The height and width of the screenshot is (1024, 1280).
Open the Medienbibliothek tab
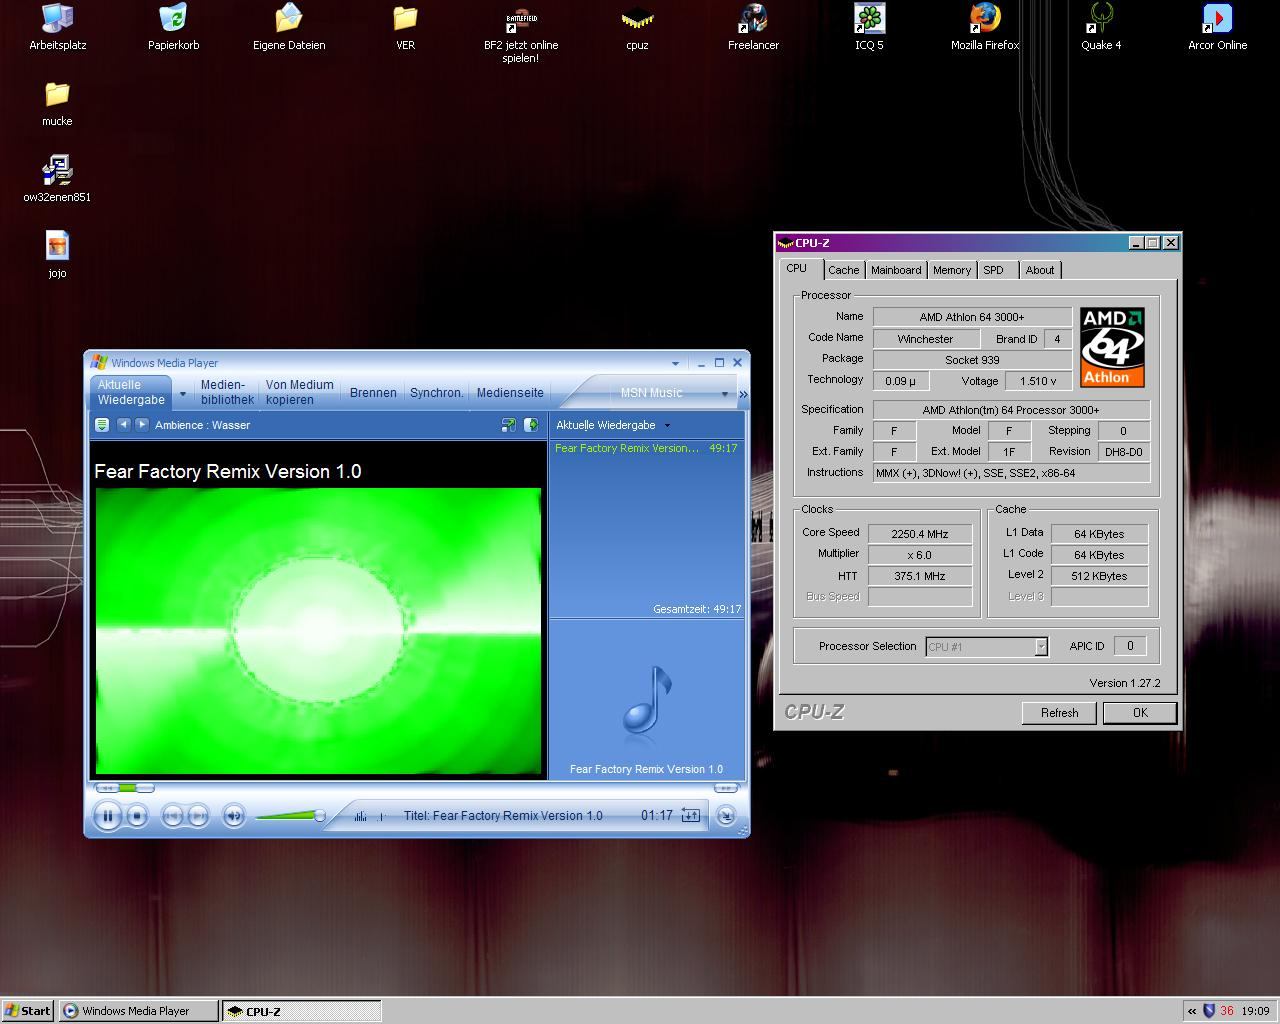(x=227, y=392)
